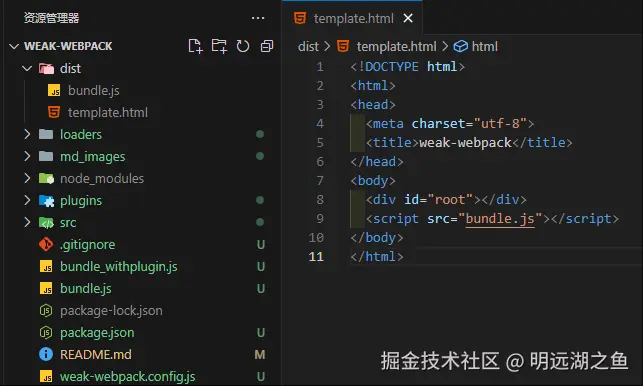Click line number 11 in the gutter
This screenshot has width=643, height=386.
[x=316, y=257]
